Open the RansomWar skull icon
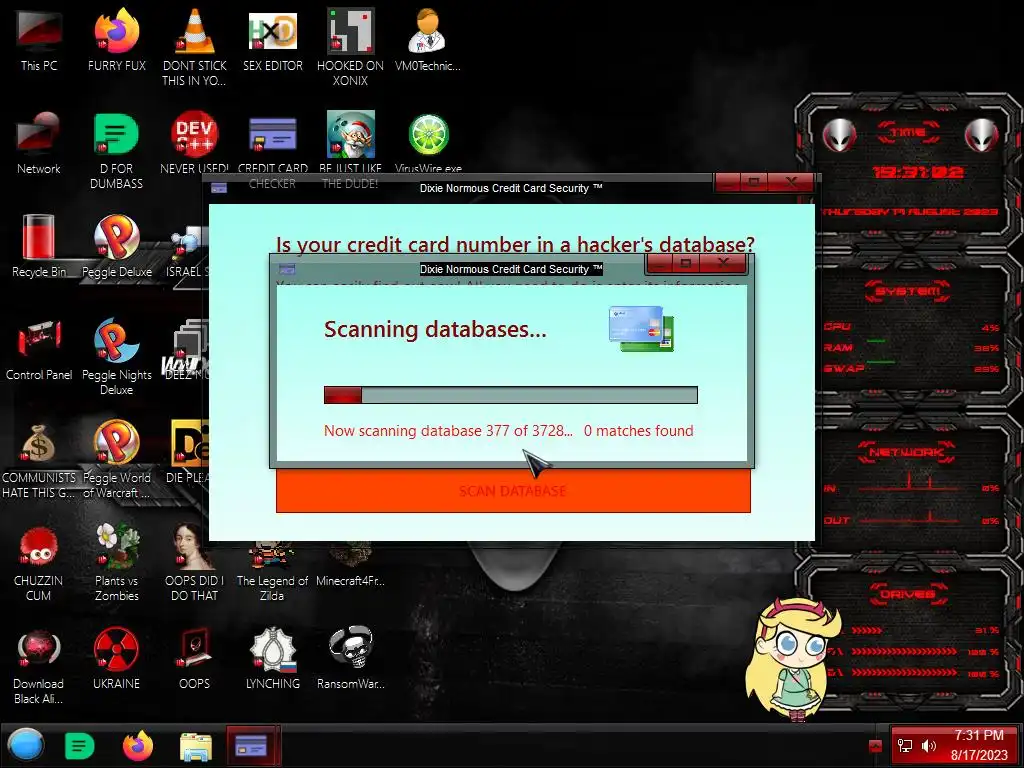Screen dimensions: 1024x768 click(x=351, y=660)
